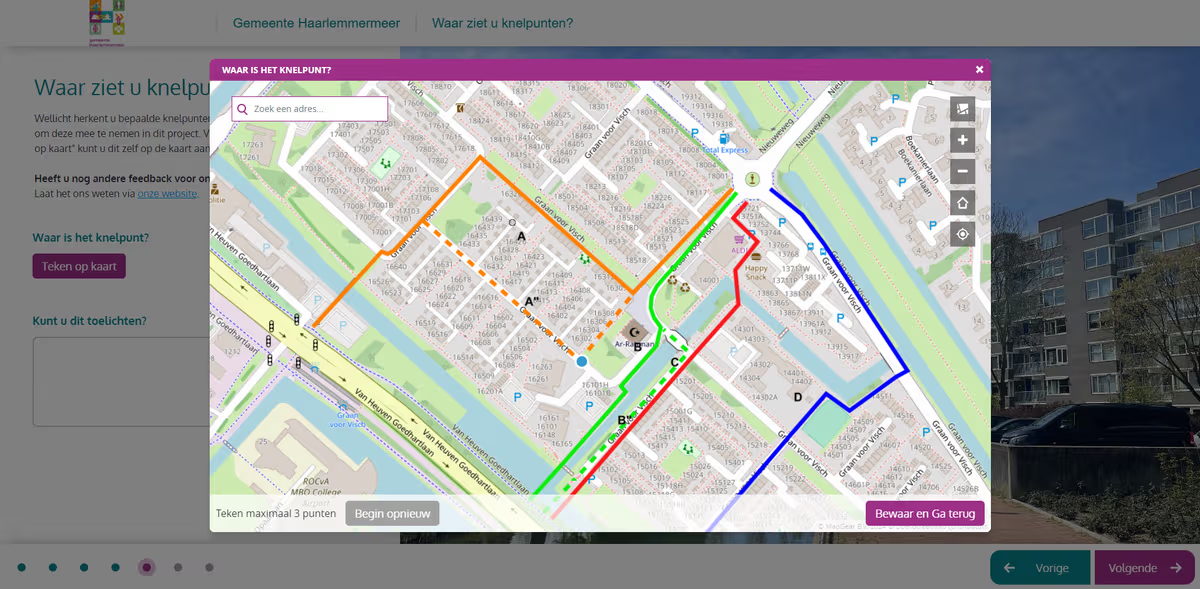The height and width of the screenshot is (589, 1200).
Task: Click the exclamation marker at the roundabout
Action: tap(753, 180)
